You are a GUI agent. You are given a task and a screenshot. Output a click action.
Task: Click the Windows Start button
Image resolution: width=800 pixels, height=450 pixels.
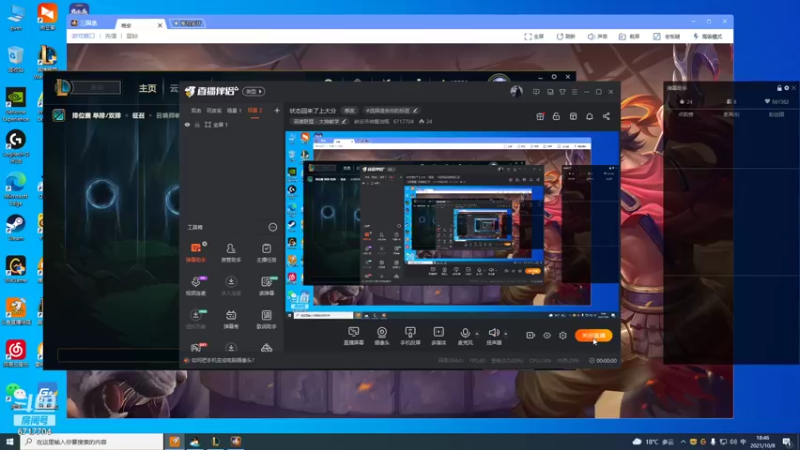coord(10,441)
